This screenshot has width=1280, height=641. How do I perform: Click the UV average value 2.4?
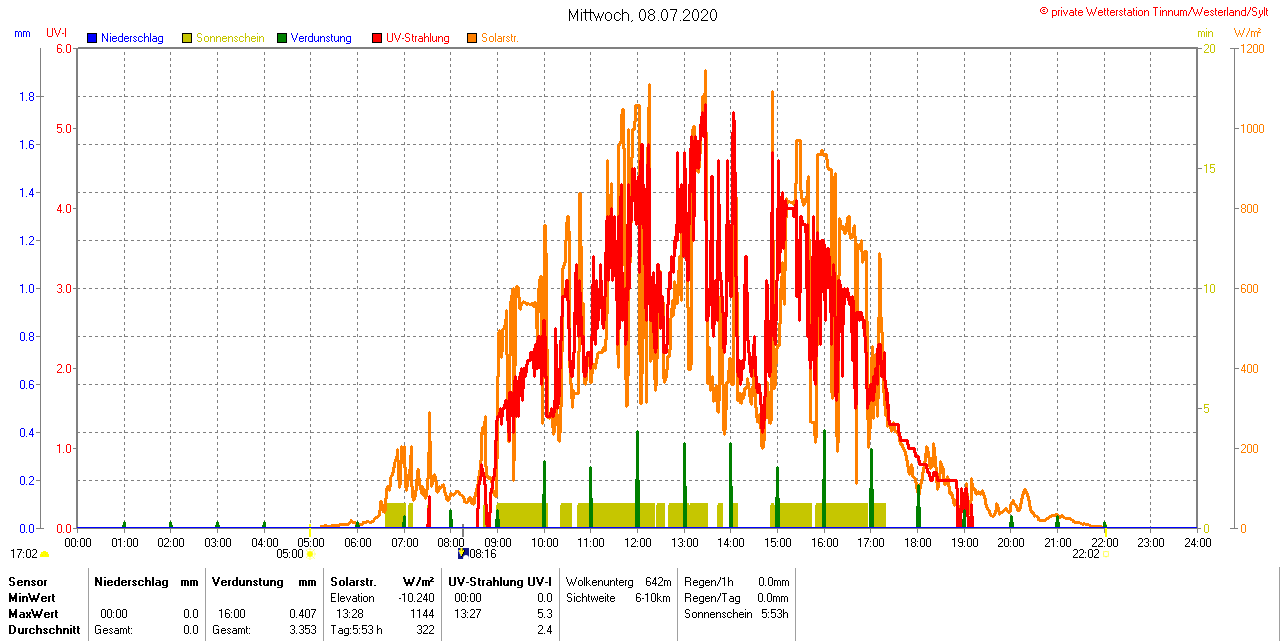[545, 630]
